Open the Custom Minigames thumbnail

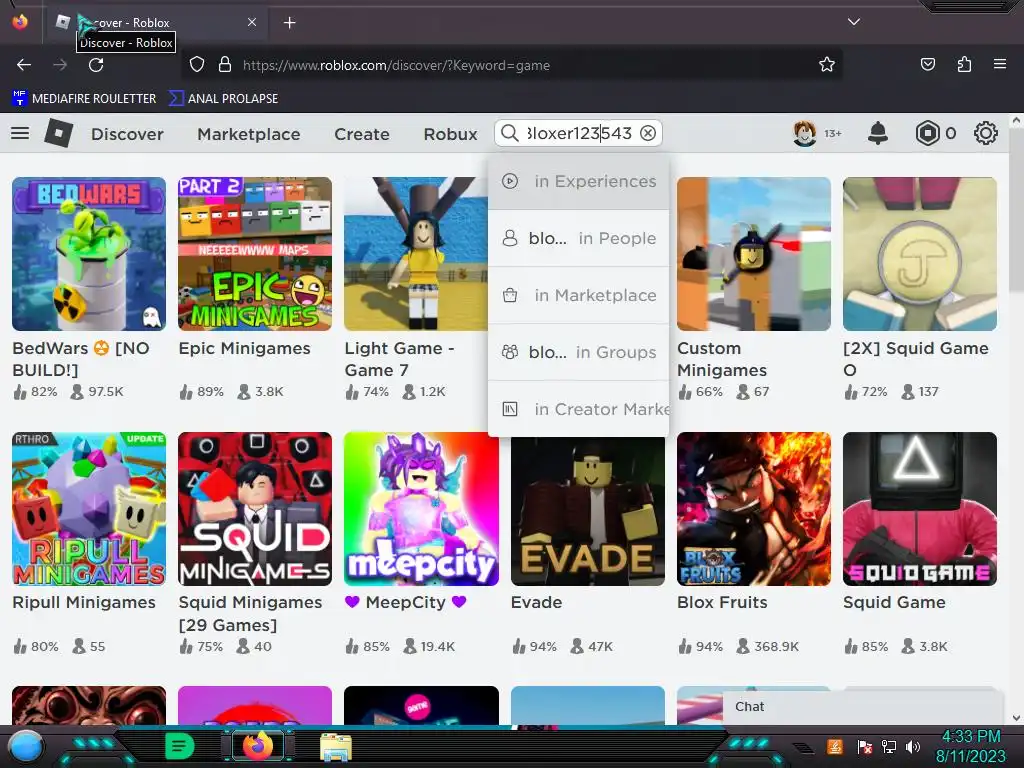(x=754, y=254)
